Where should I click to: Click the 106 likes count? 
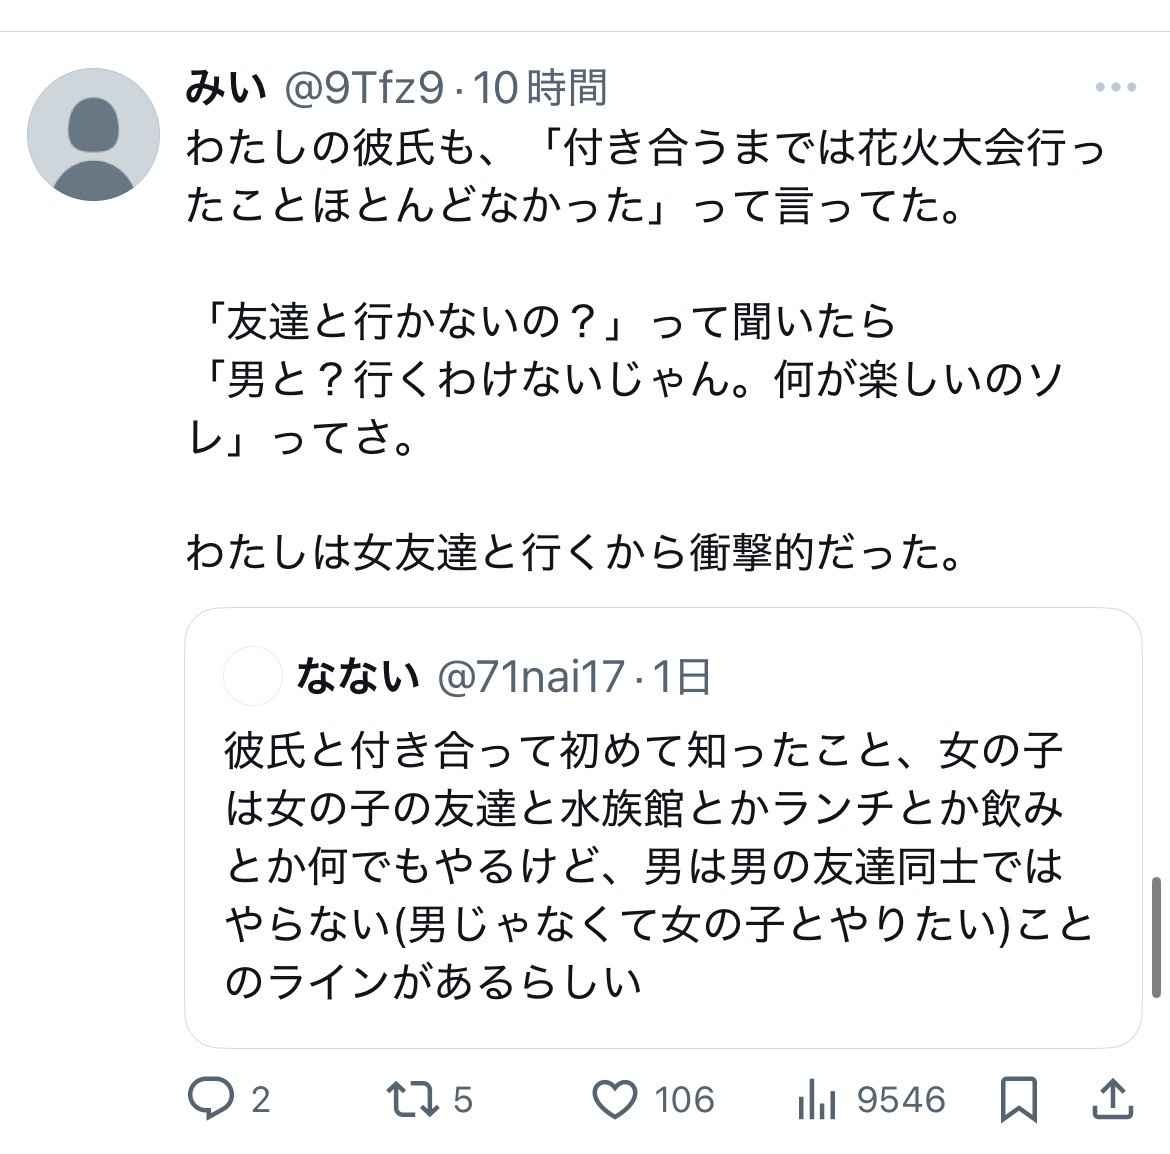[x=684, y=1100]
